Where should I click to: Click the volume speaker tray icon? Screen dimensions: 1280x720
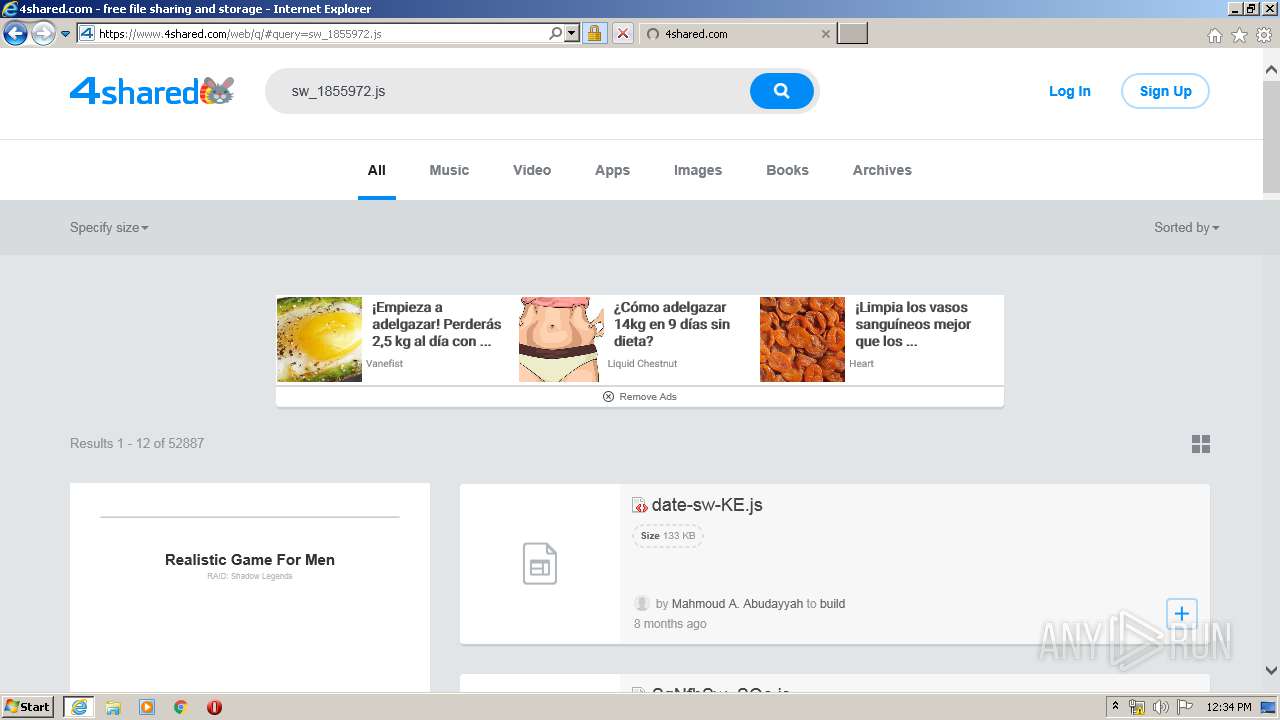pyautogui.click(x=1161, y=707)
